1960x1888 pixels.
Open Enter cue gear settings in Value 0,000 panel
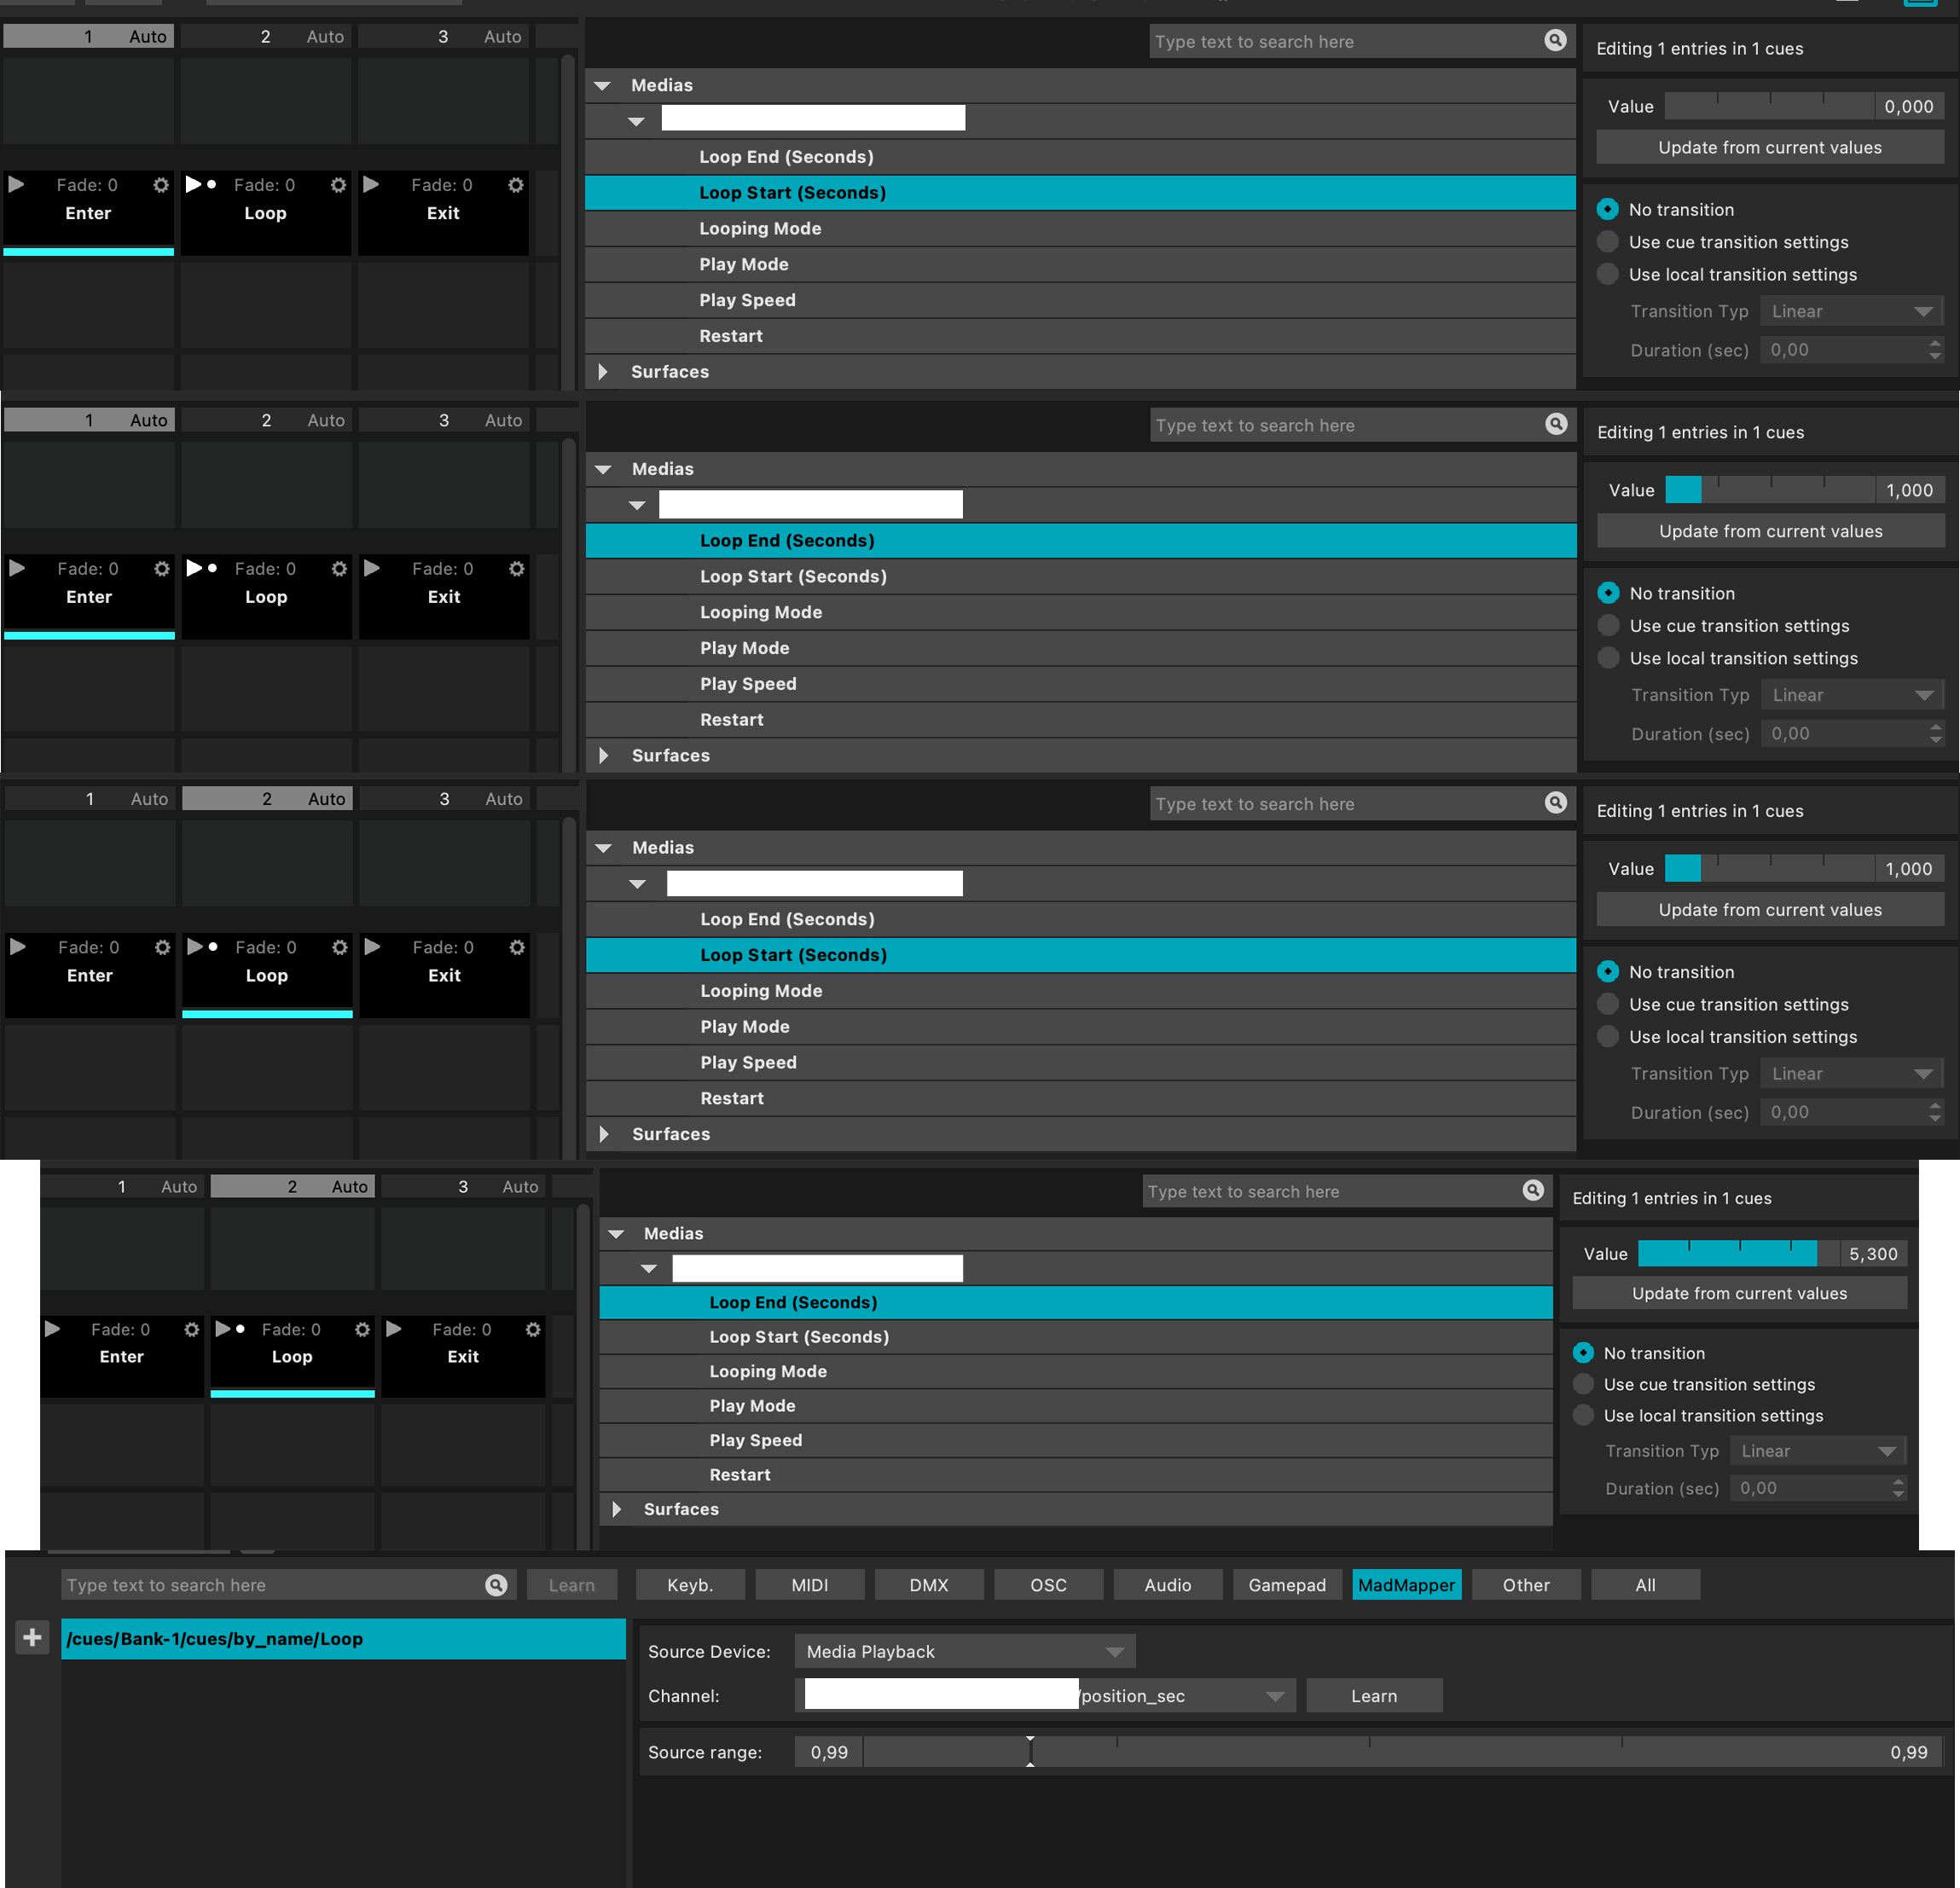point(161,185)
